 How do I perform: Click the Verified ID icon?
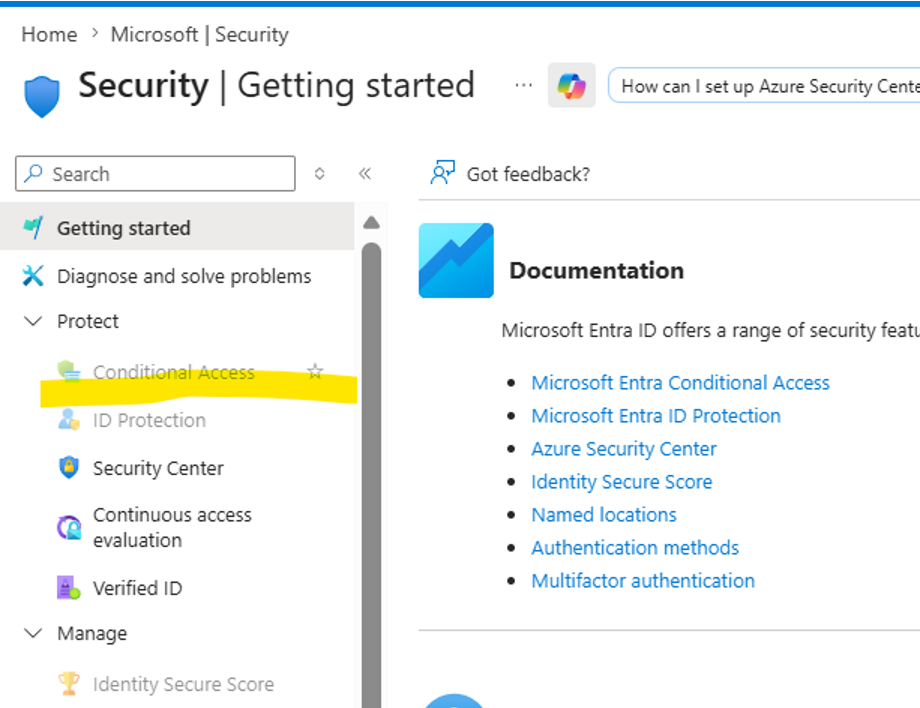click(68, 587)
